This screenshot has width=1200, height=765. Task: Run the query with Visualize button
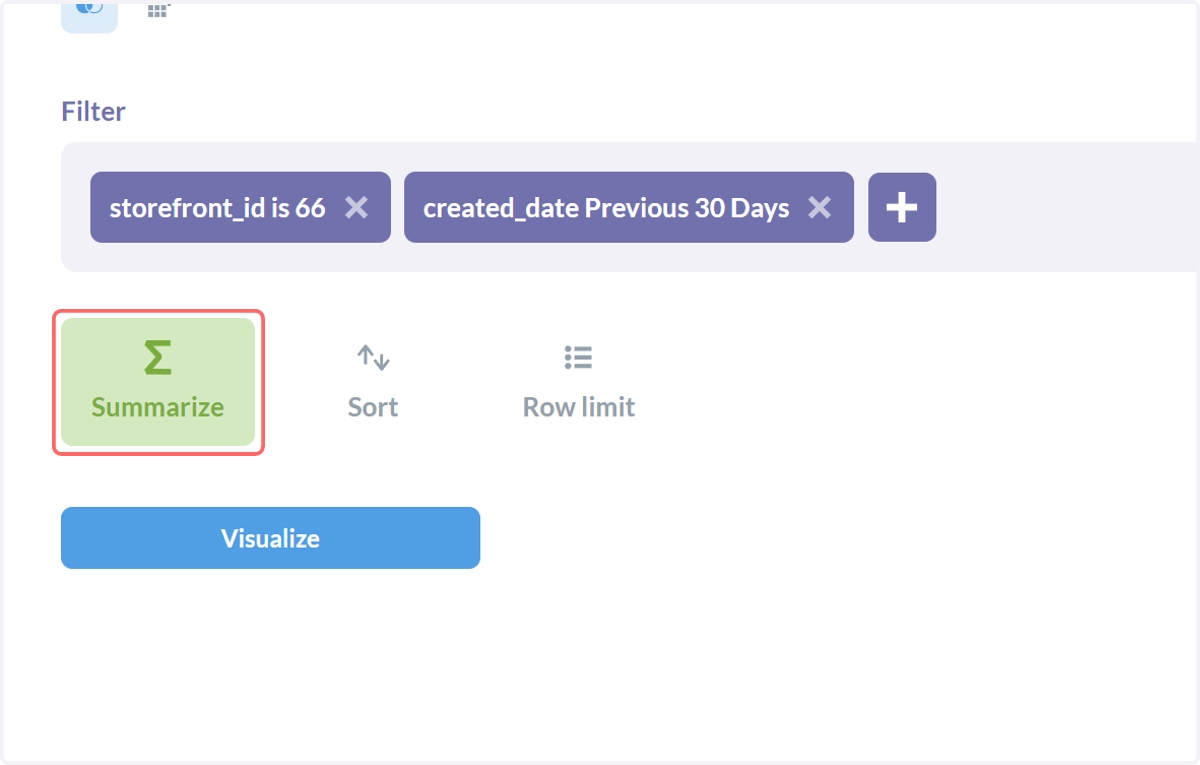pos(270,538)
